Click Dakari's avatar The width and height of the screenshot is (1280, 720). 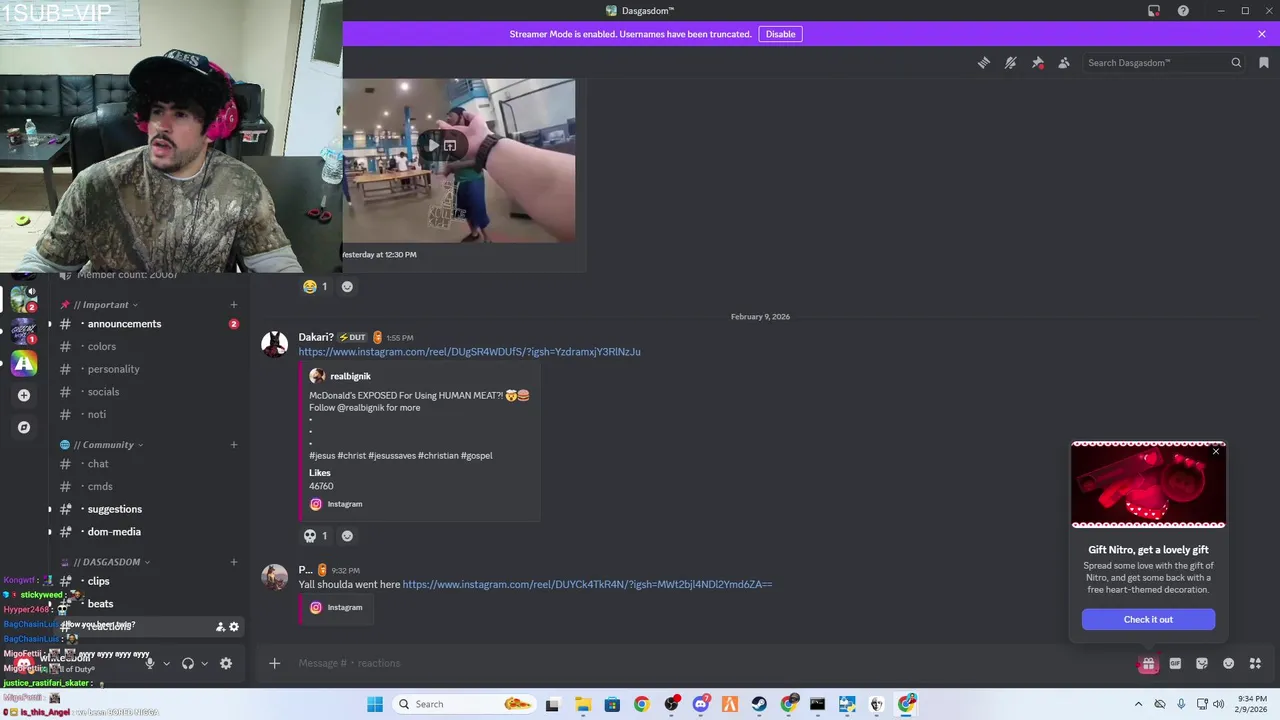tap(274, 344)
